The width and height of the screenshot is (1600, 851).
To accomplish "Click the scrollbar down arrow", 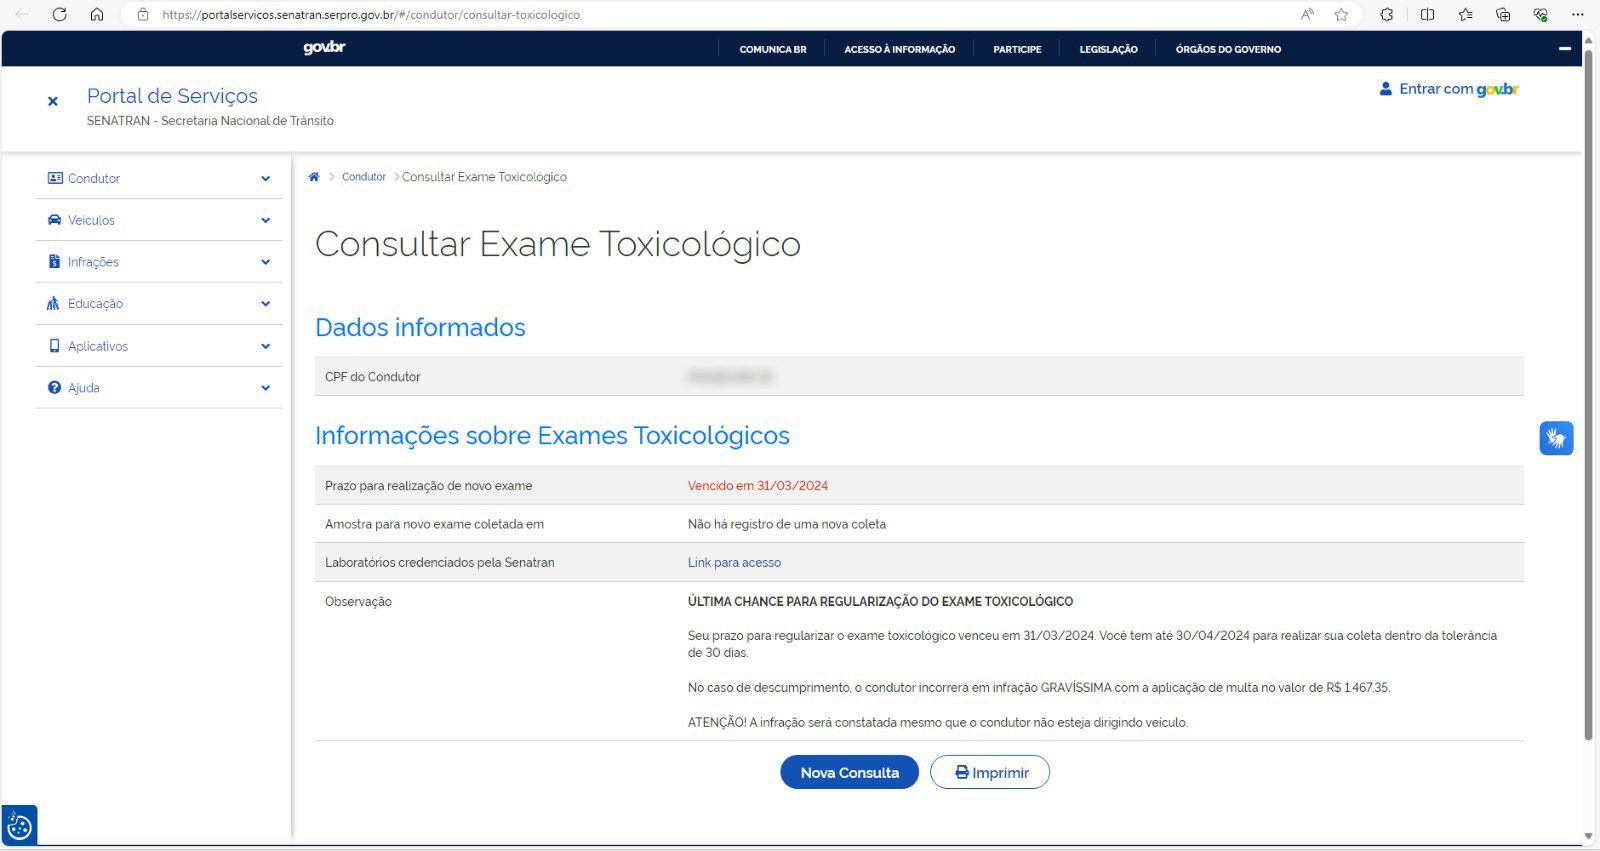I will 1588,836.
